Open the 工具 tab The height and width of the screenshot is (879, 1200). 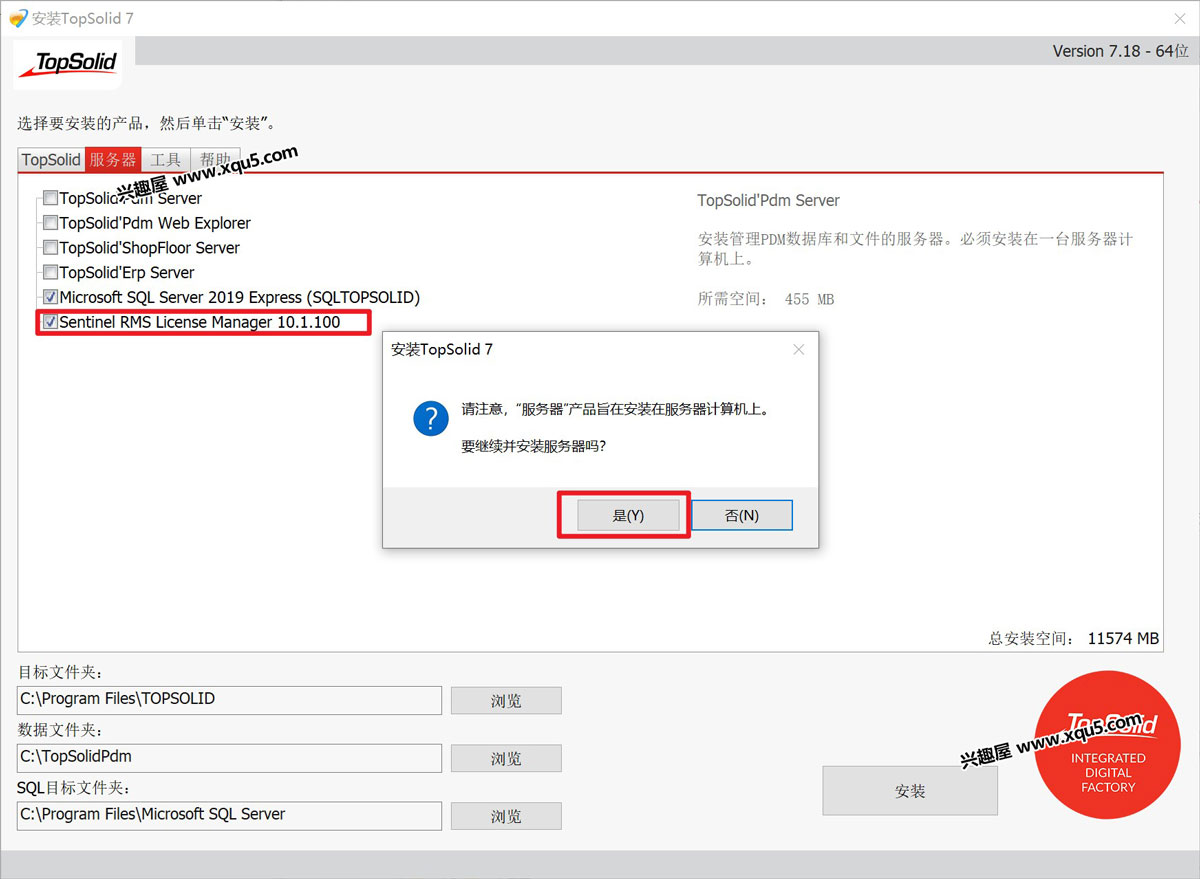point(165,160)
